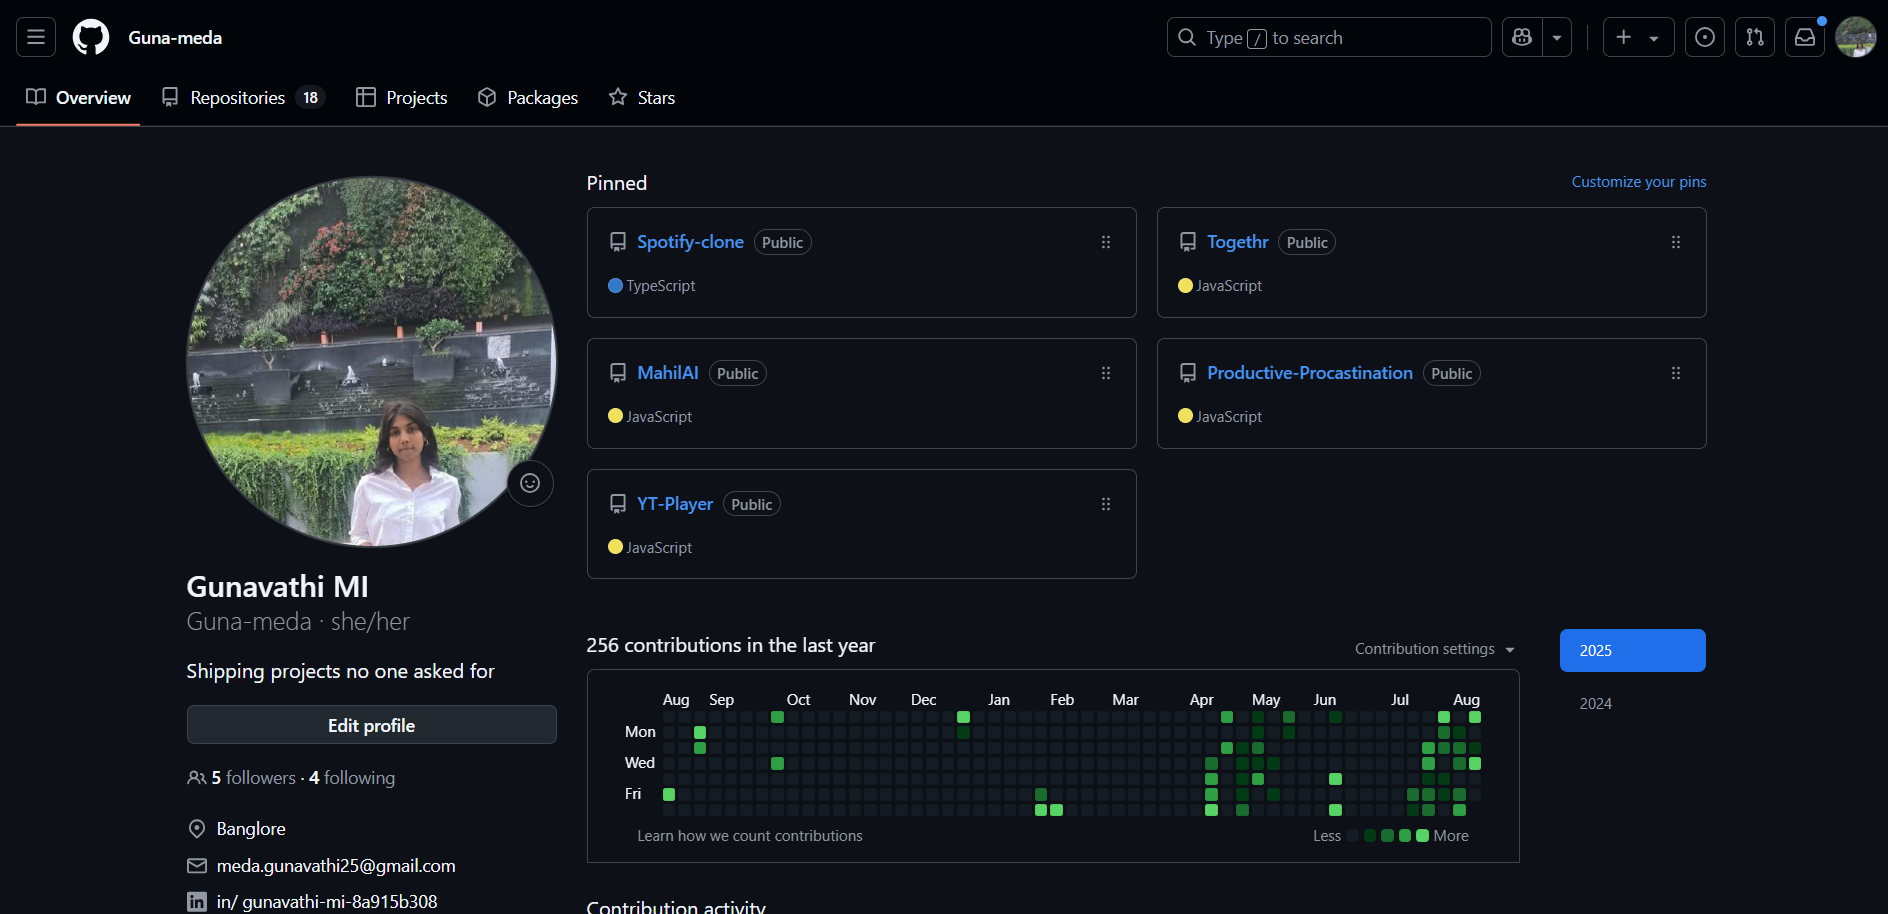
Task: Select the Overview tab
Action: tap(78, 97)
